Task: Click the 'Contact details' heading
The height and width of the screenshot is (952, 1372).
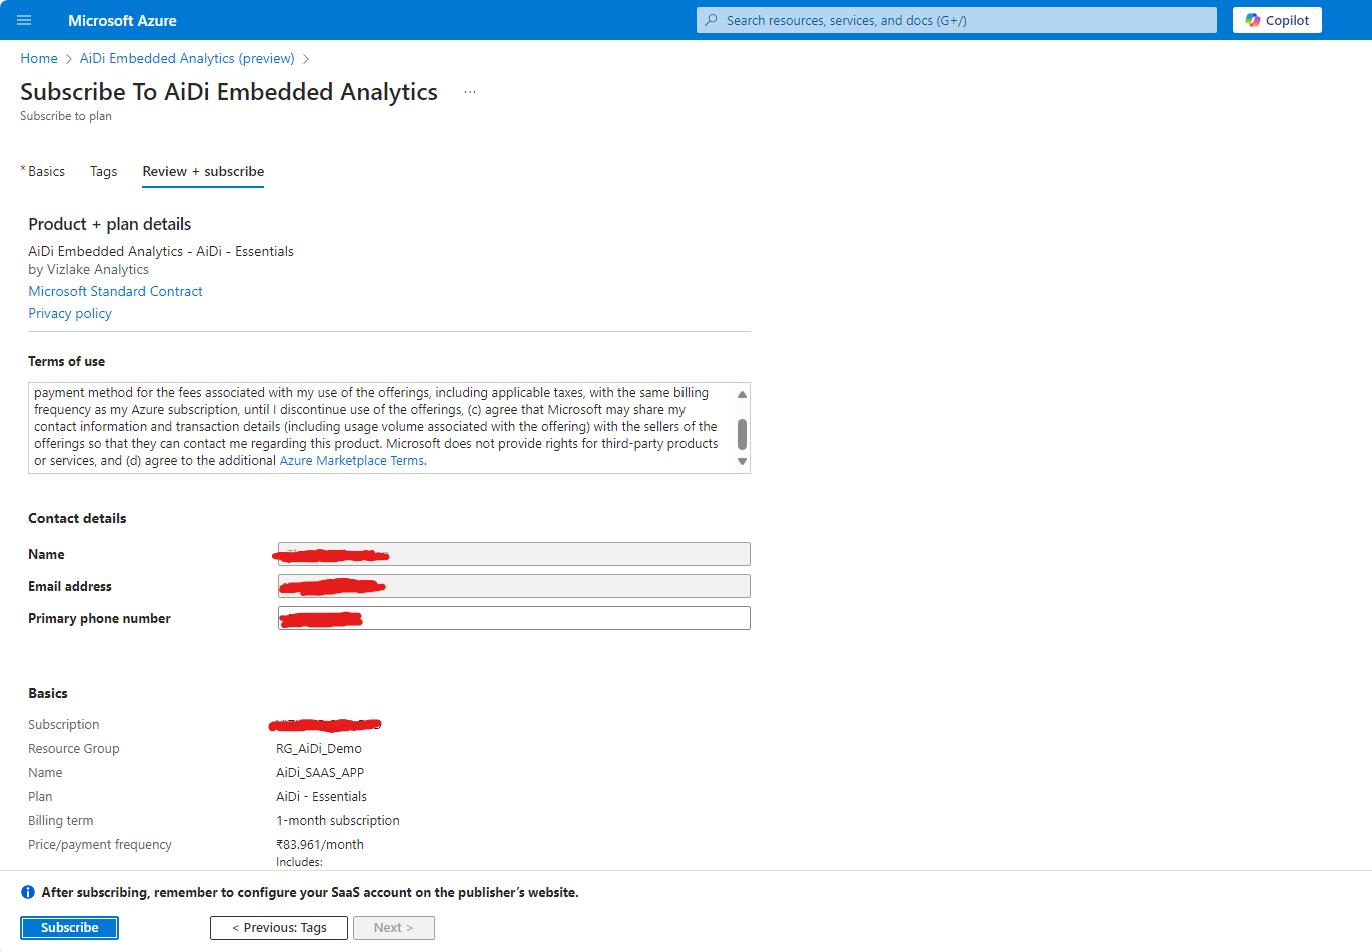Action: (77, 518)
